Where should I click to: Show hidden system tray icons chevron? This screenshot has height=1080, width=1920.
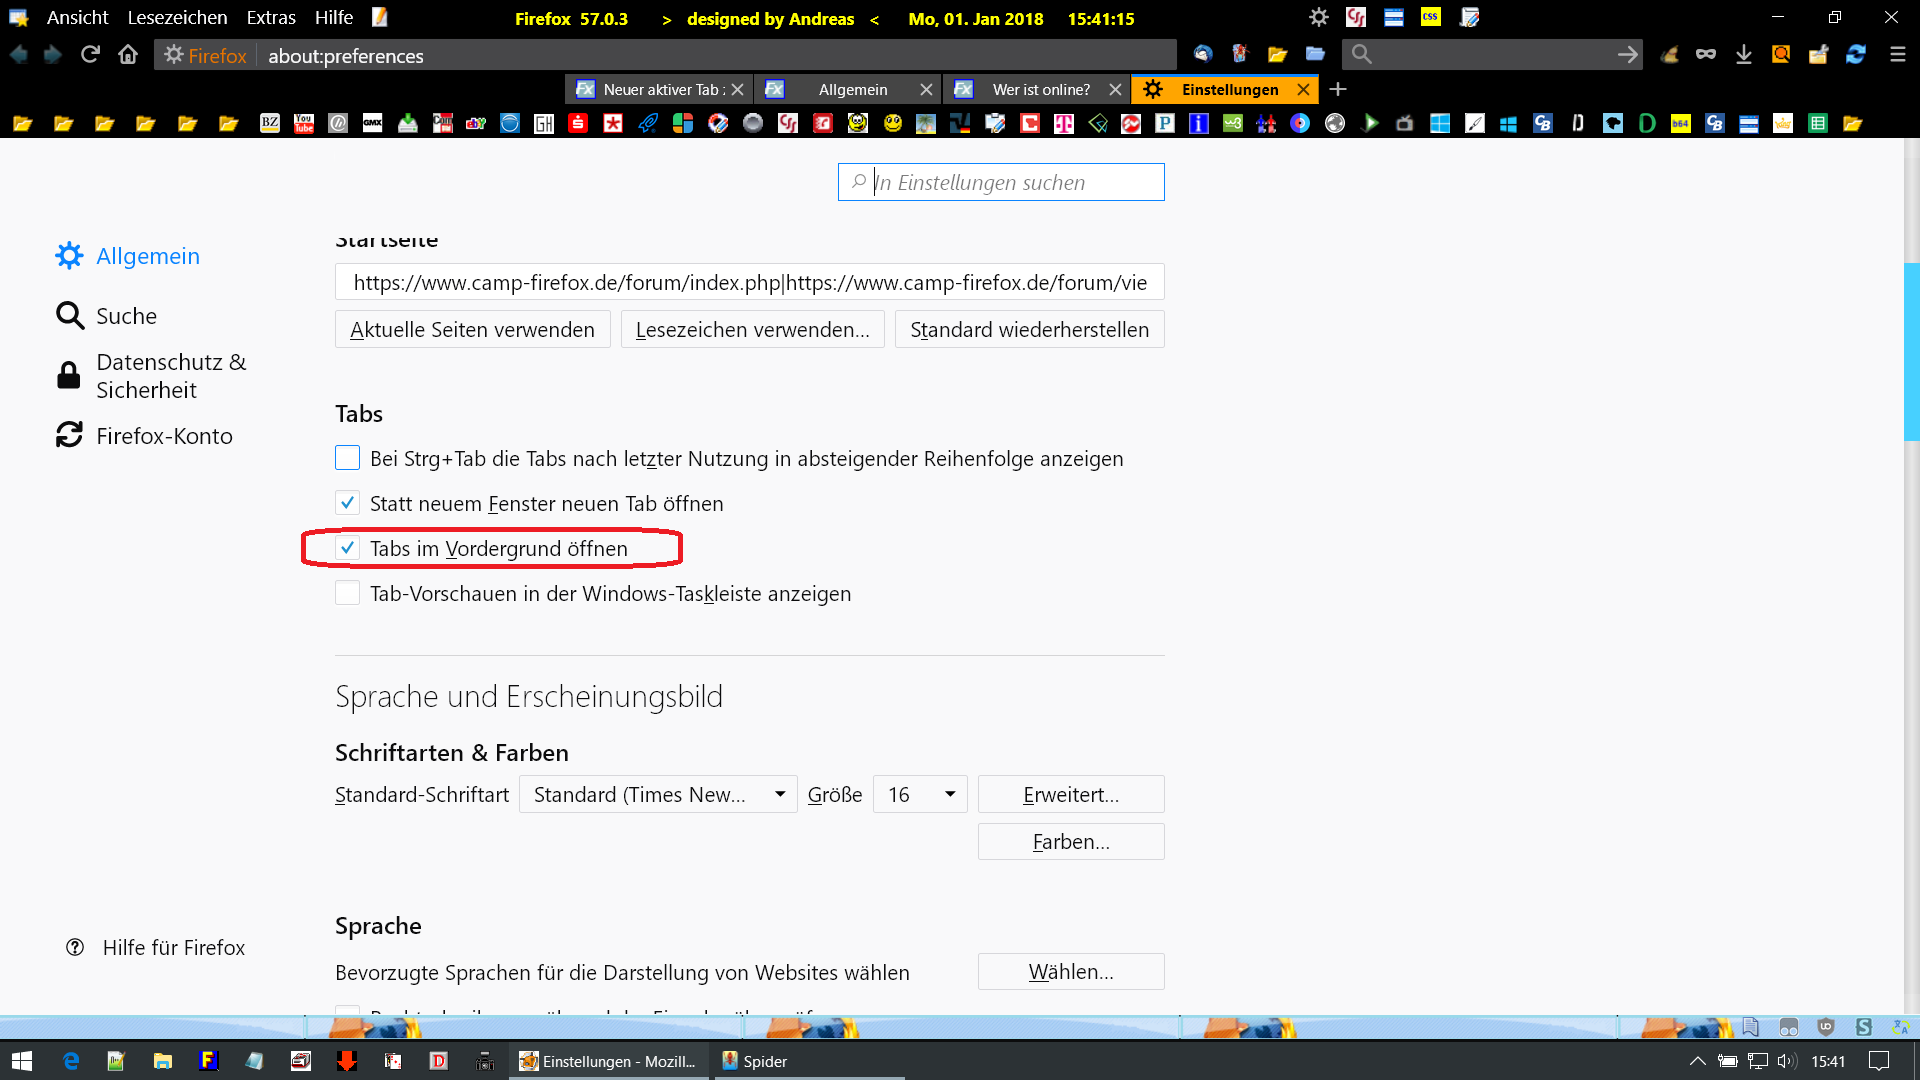click(x=1697, y=1061)
